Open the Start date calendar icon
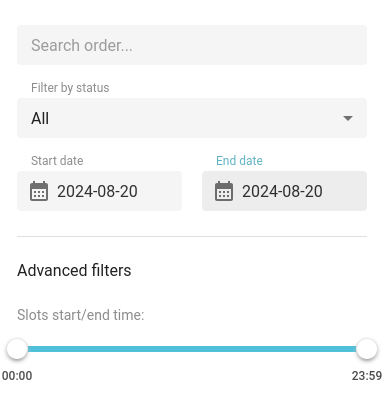 (x=39, y=191)
